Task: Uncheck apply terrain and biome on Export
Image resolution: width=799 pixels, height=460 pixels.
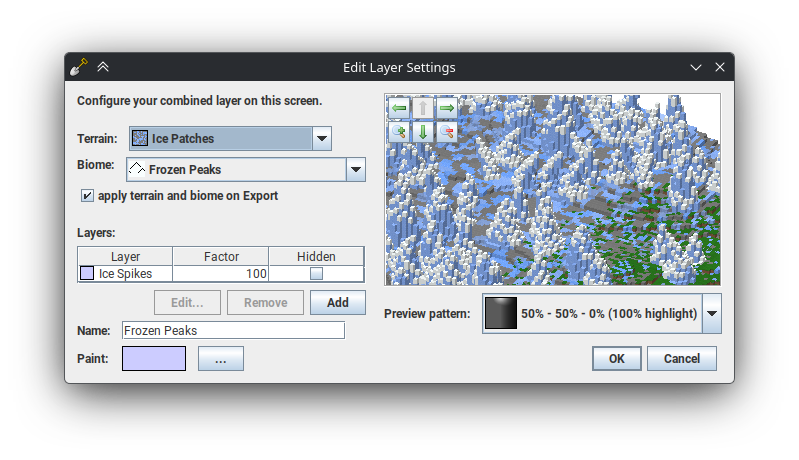Action: pos(88,196)
